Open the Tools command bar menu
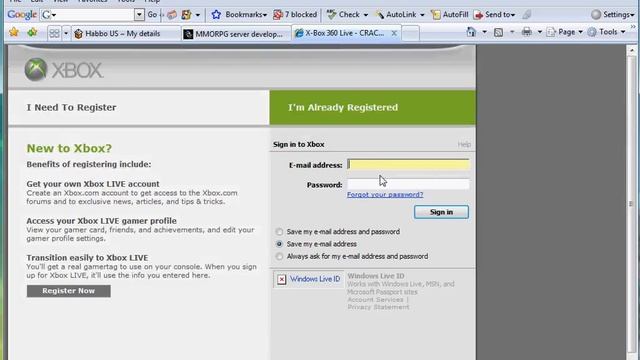 [607, 32]
